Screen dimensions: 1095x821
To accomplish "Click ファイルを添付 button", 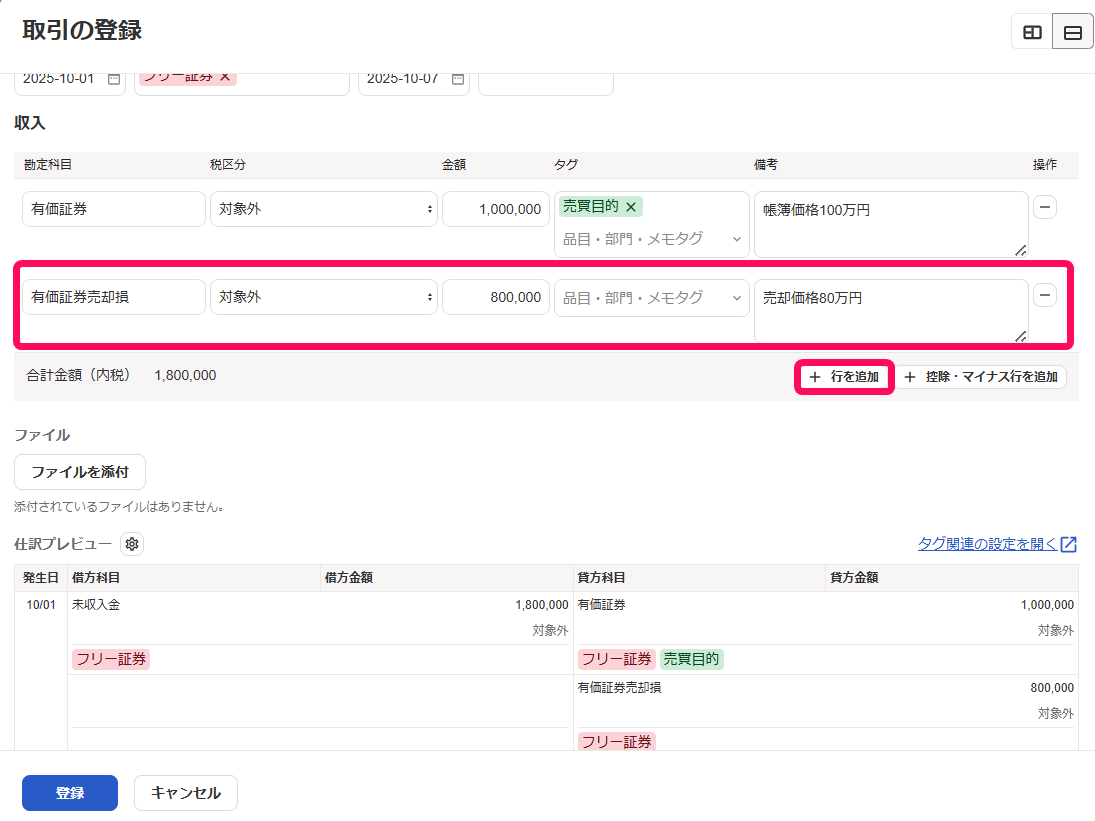I will (80, 472).
